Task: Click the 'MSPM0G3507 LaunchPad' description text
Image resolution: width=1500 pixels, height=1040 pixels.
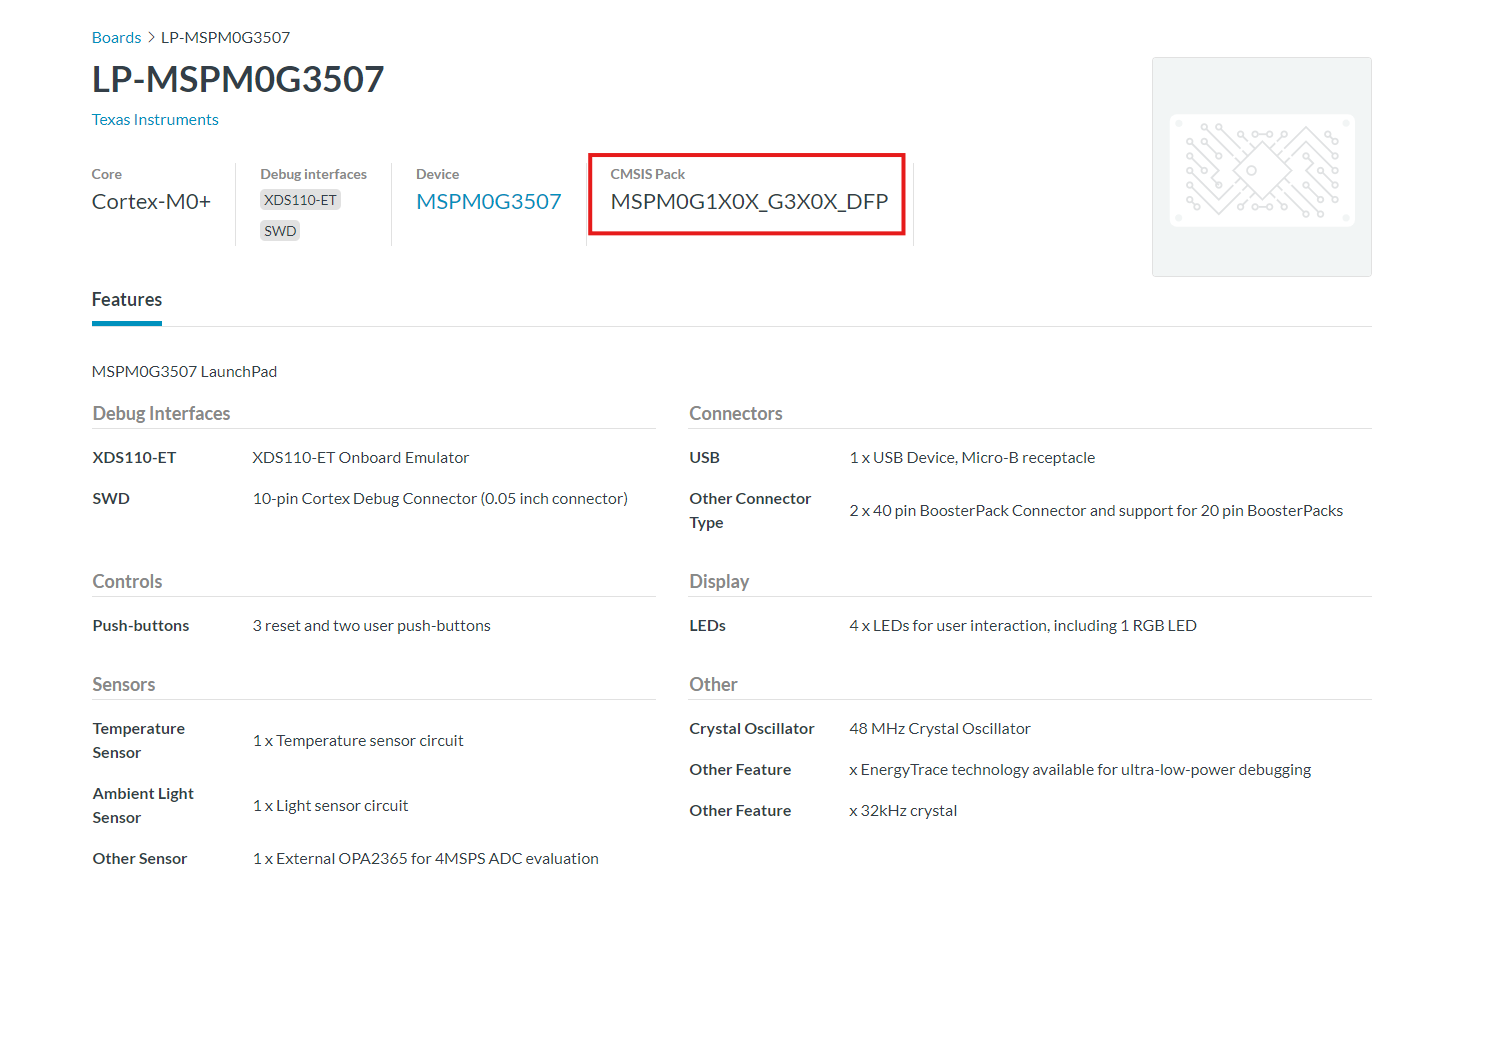Action: [185, 372]
